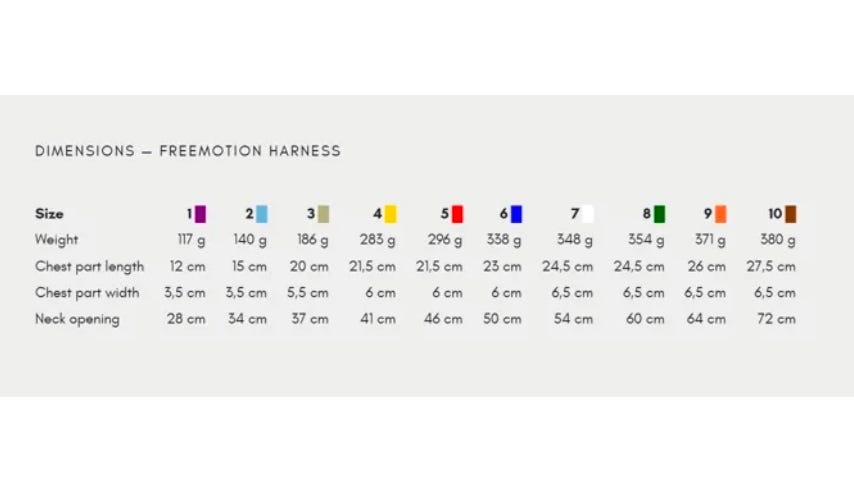Image resolution: width=854 pixels, height=486 pixels.
Task: Click the brown swatch for size 10
Action: pos(790,214)
